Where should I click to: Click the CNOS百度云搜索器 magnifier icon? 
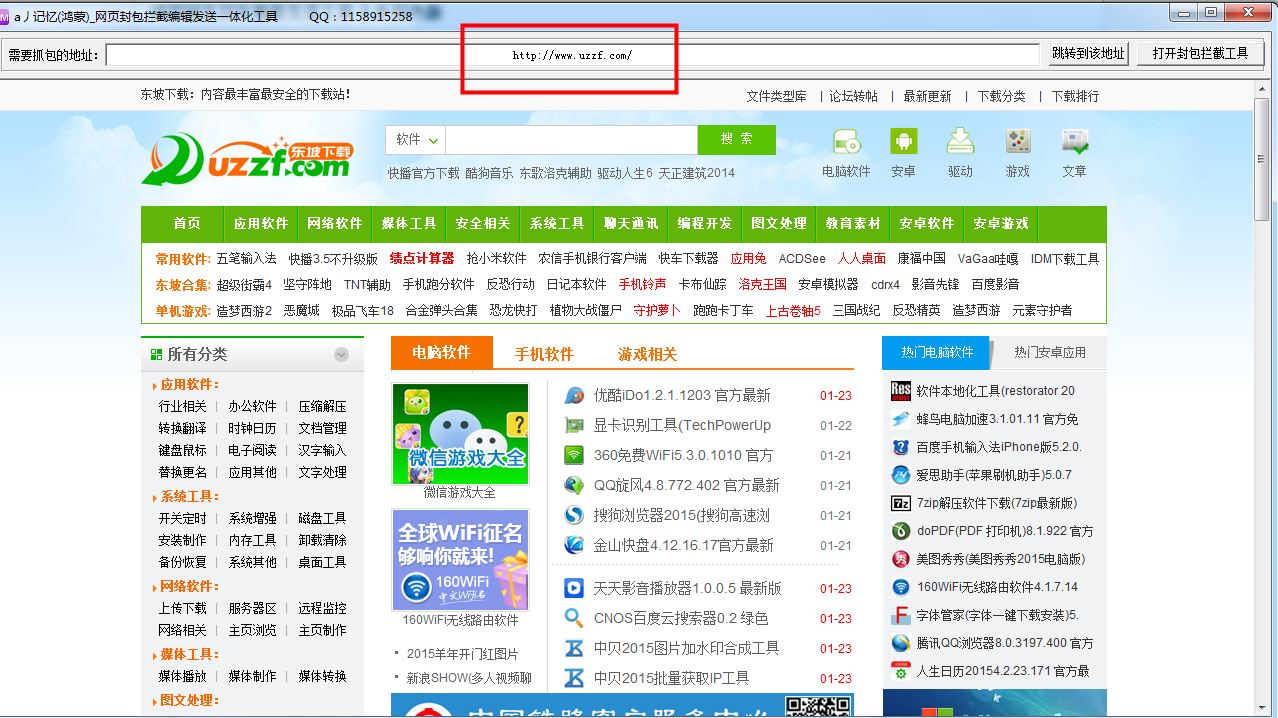(574, 618)
